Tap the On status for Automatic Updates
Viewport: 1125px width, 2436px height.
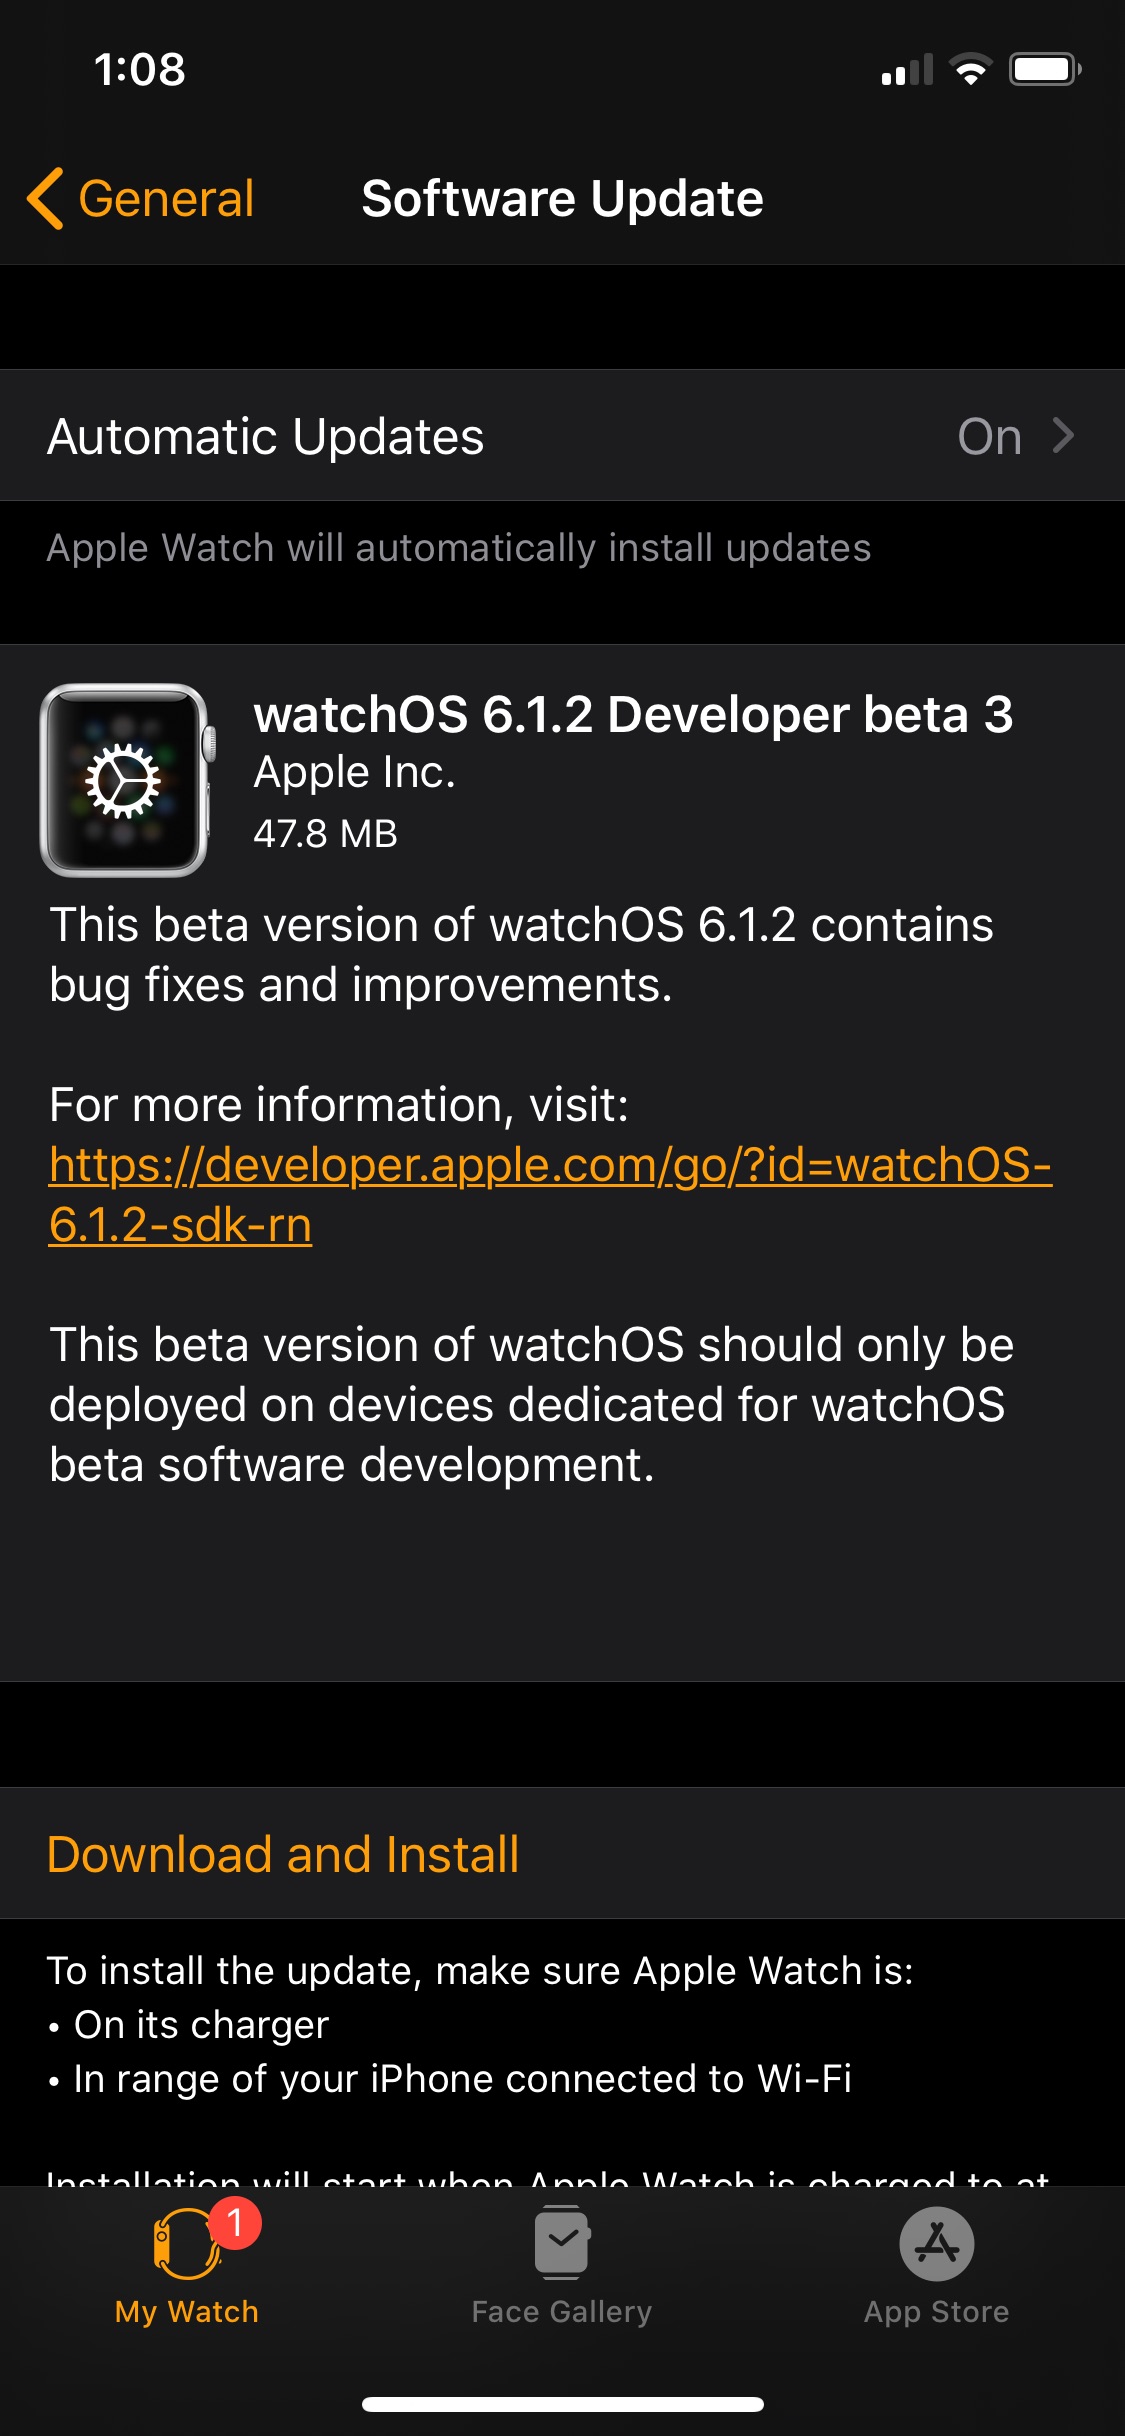pos(988,435)
